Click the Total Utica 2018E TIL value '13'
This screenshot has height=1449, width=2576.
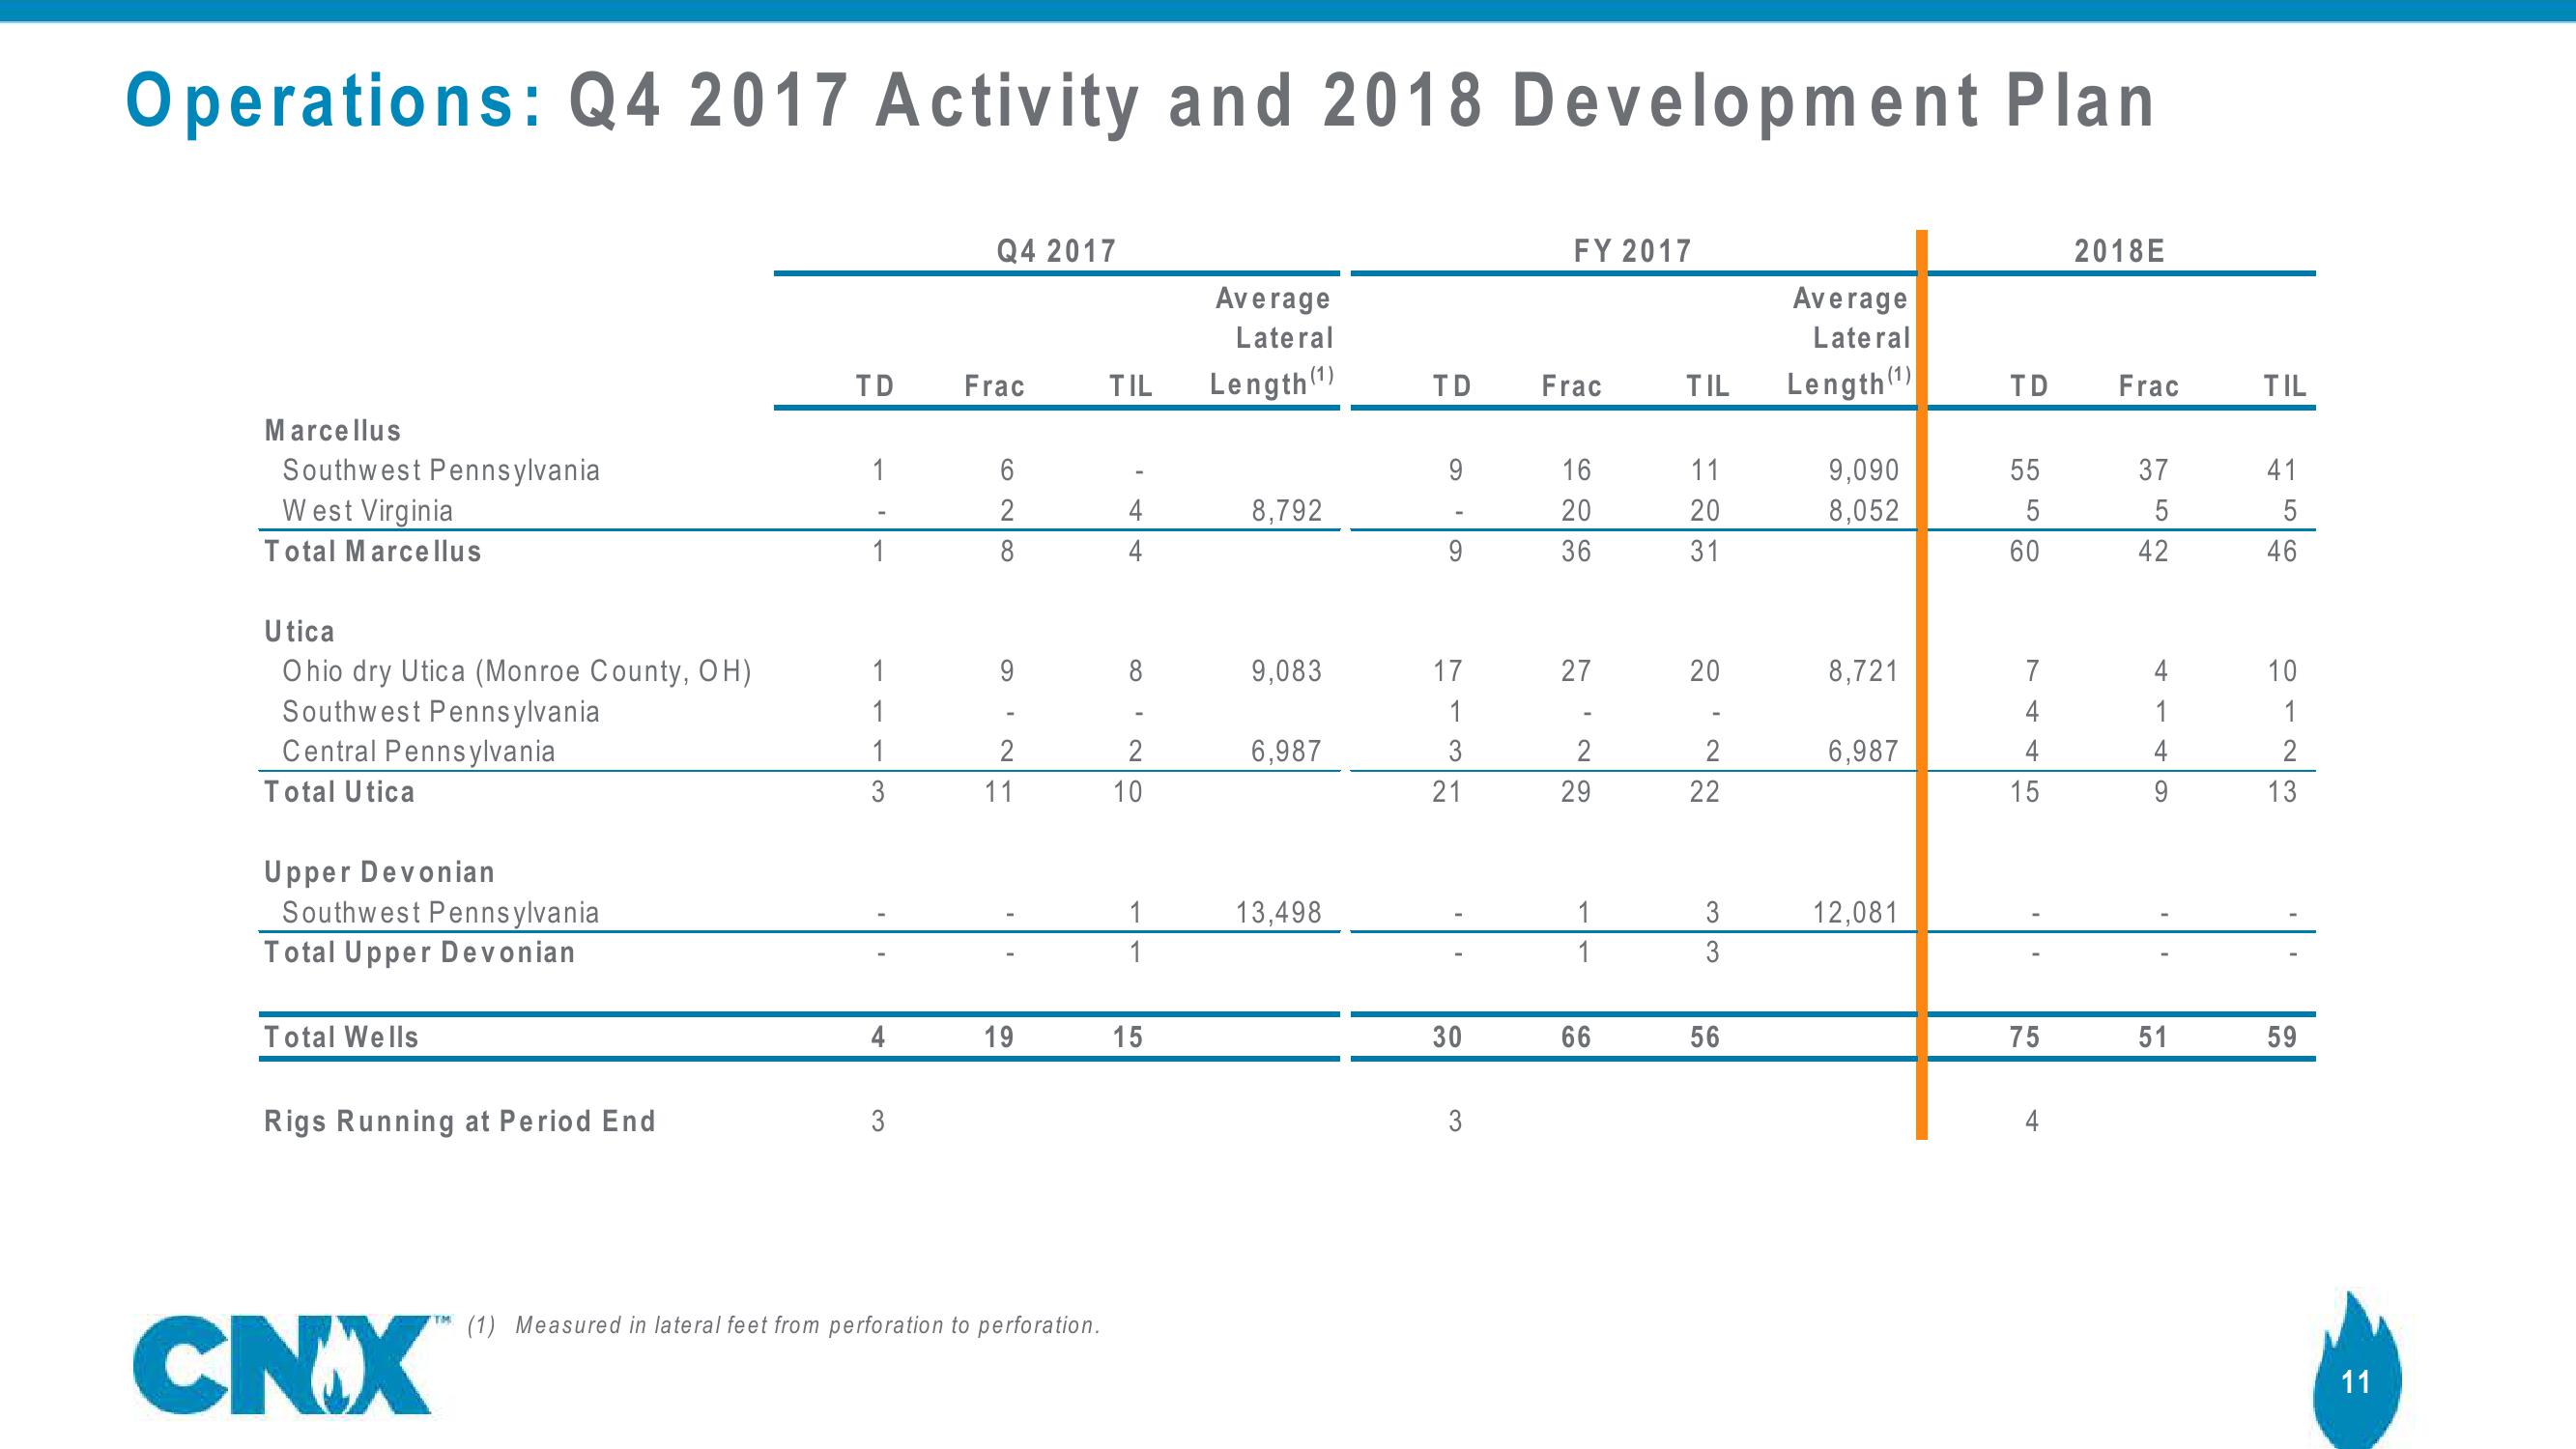point(2282,792)
